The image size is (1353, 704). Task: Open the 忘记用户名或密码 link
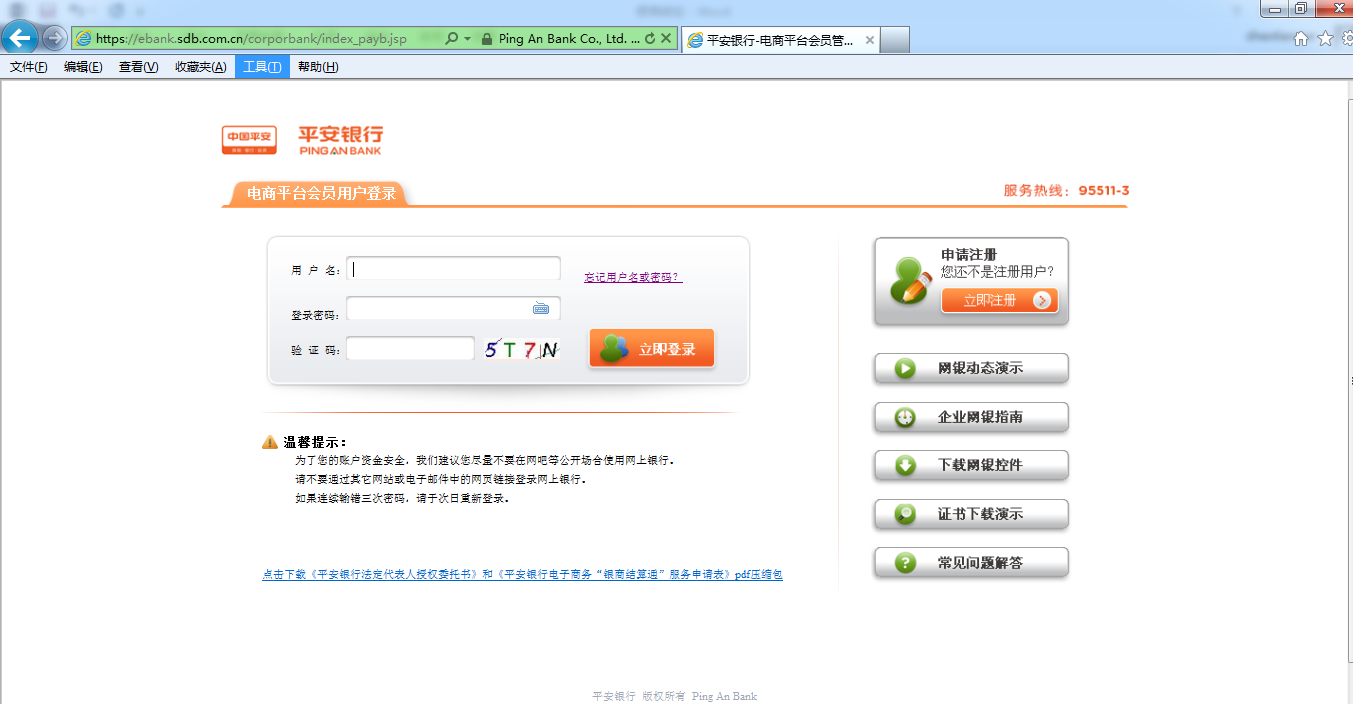(x=633, y=277)
